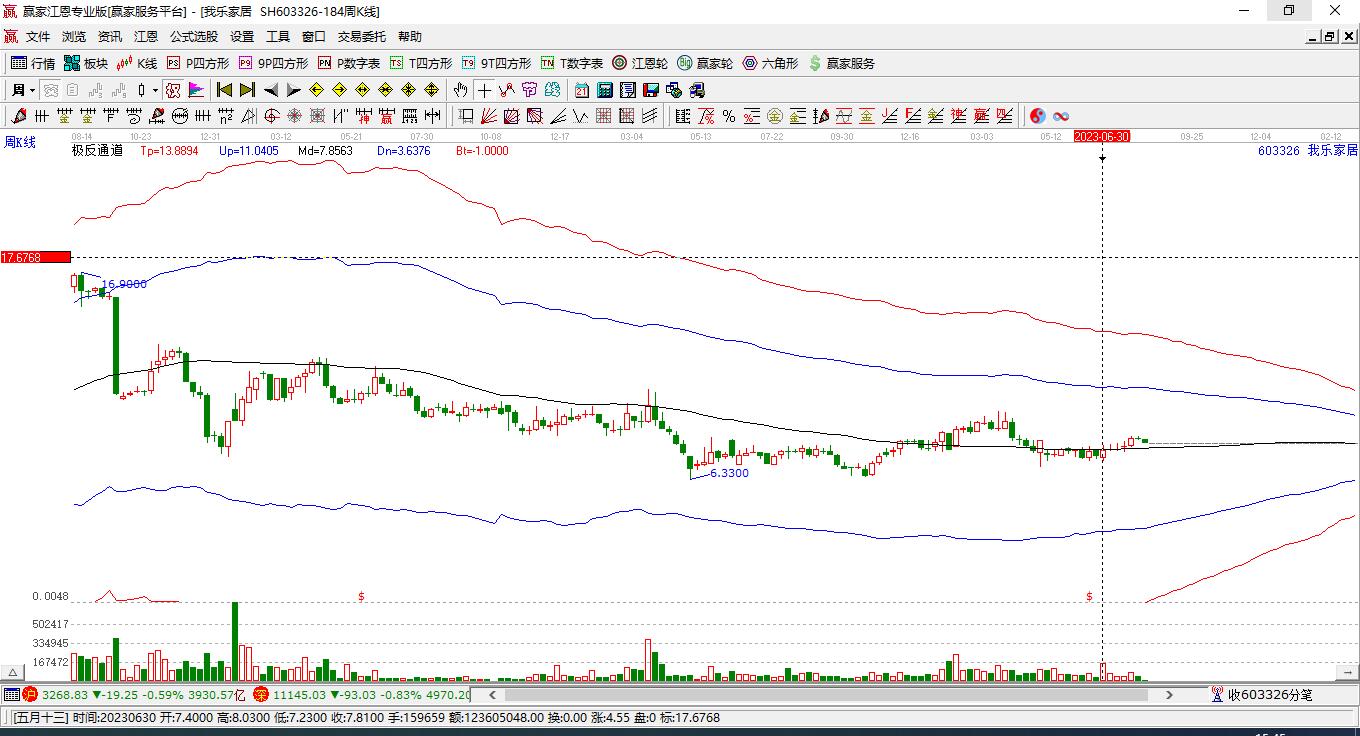1360x736 pixels.
Task: Click the horizontal scrollbar left arrow
Action: pos(492,694)
